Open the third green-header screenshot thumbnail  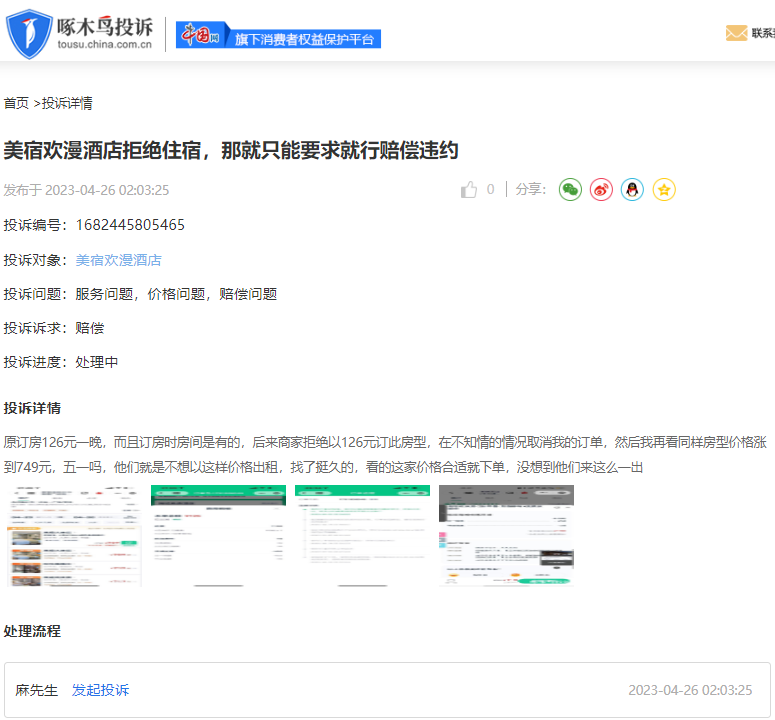point(362,536)
